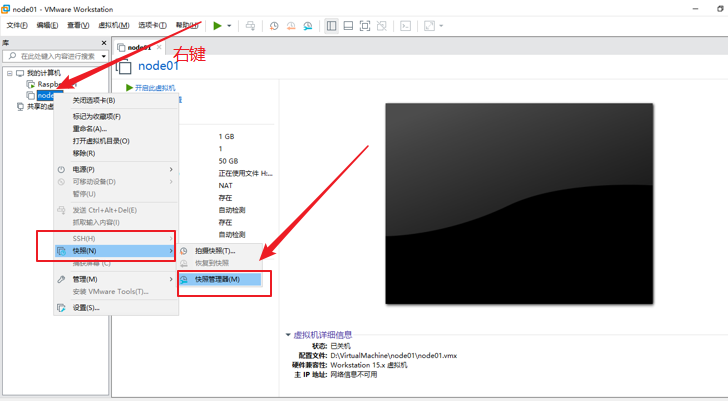Switch to the node01 tab
This screenshot has height=401, width=728.
click(139, 47)
